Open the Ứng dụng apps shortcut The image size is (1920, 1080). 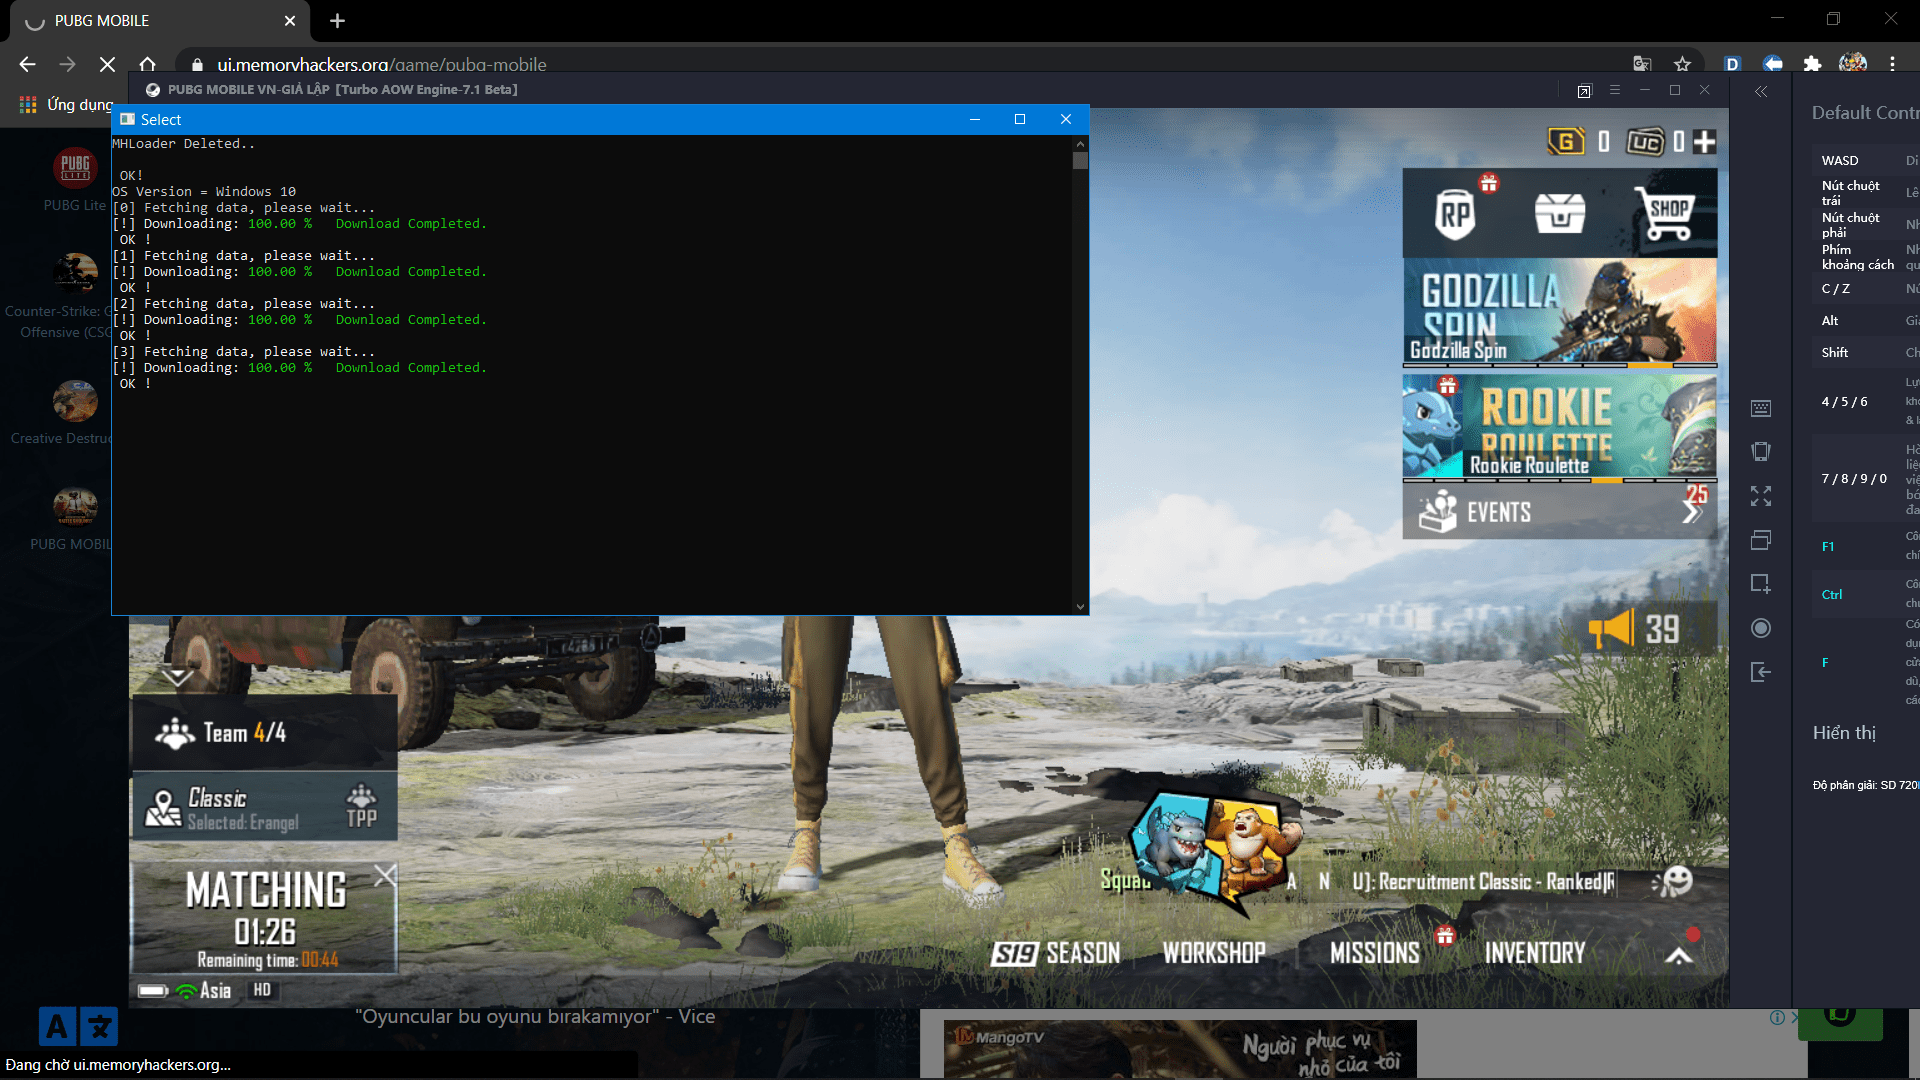point(66,104)
